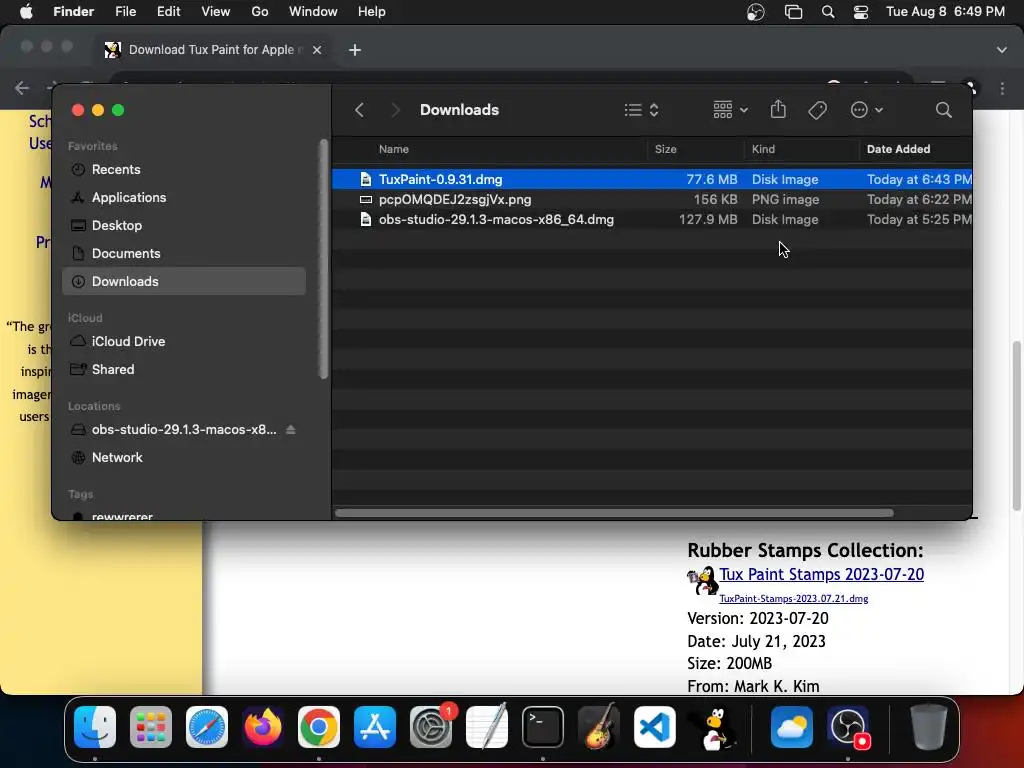Viewport: 1024px width, 768px height.
Task: Select pcpOMQDEJ2zsgjVx.png file
Action: (x=652, y=199)
